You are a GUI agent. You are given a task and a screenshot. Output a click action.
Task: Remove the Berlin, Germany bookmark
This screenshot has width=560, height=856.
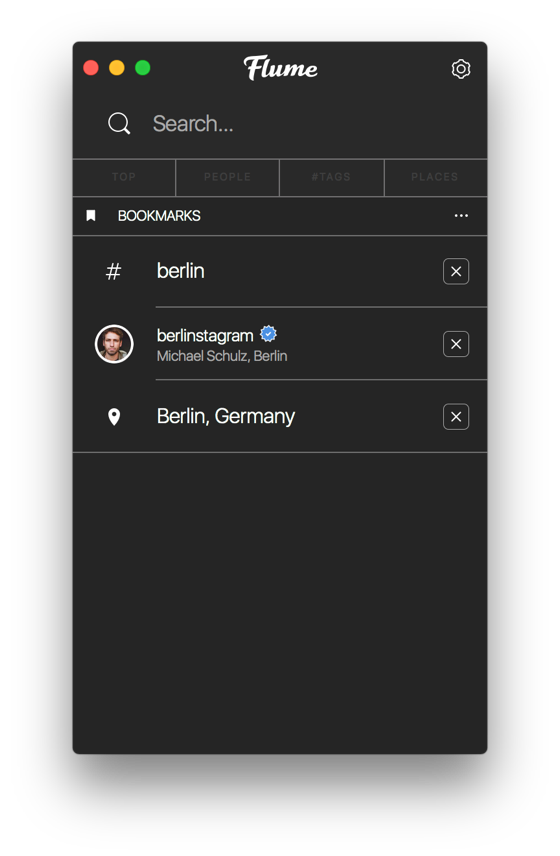(456, 417)
